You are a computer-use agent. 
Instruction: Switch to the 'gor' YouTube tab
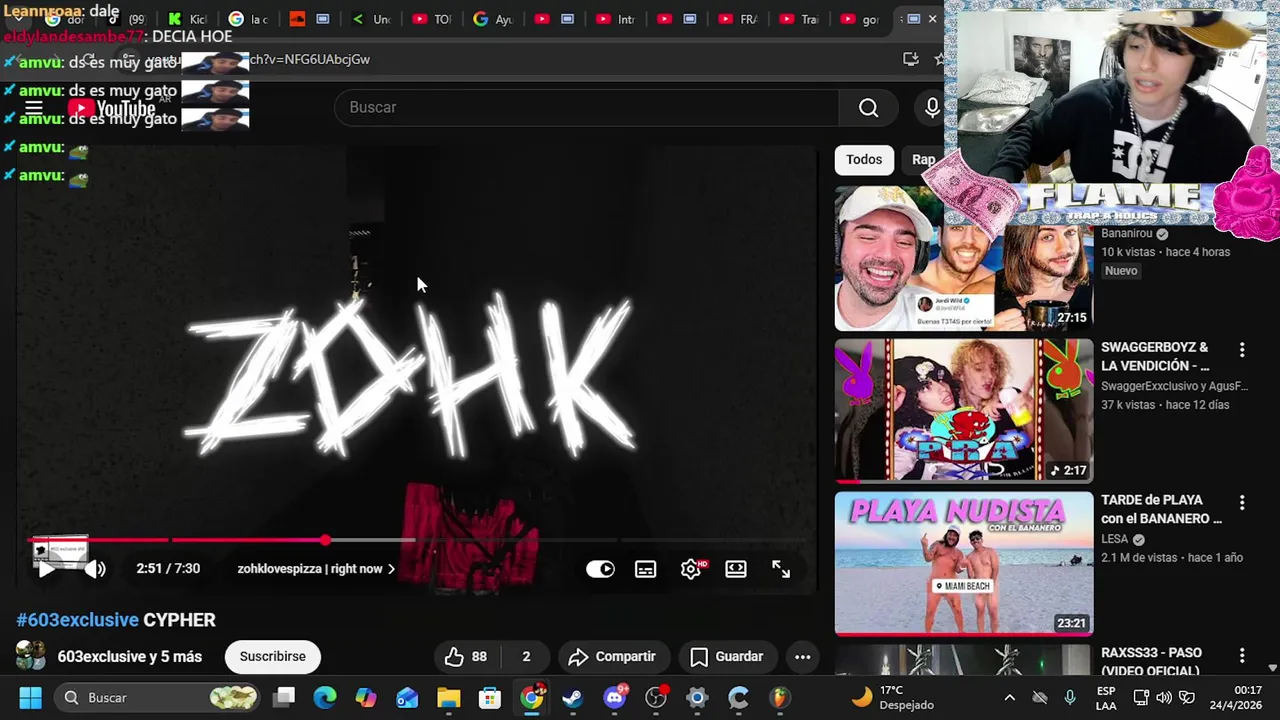tap(860, 19)
